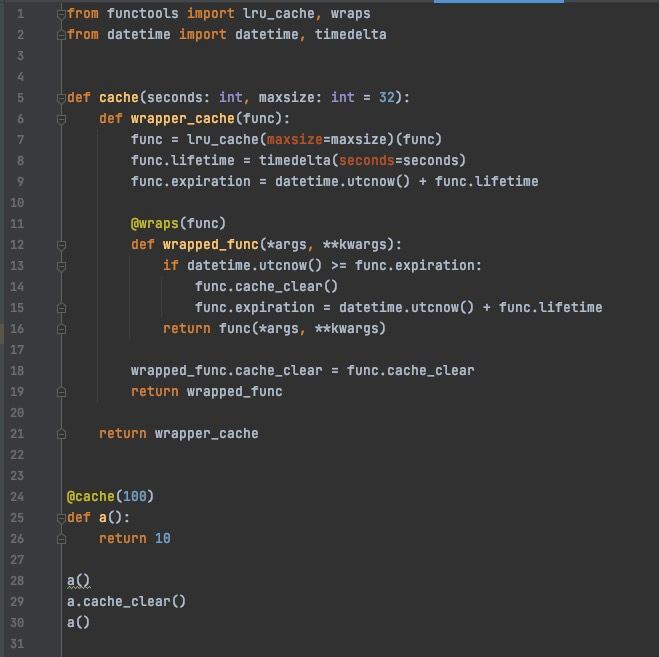Screen dimensions: 659x657
Task: Collapse the def cache function at line 5
Action: coord(61,98)
